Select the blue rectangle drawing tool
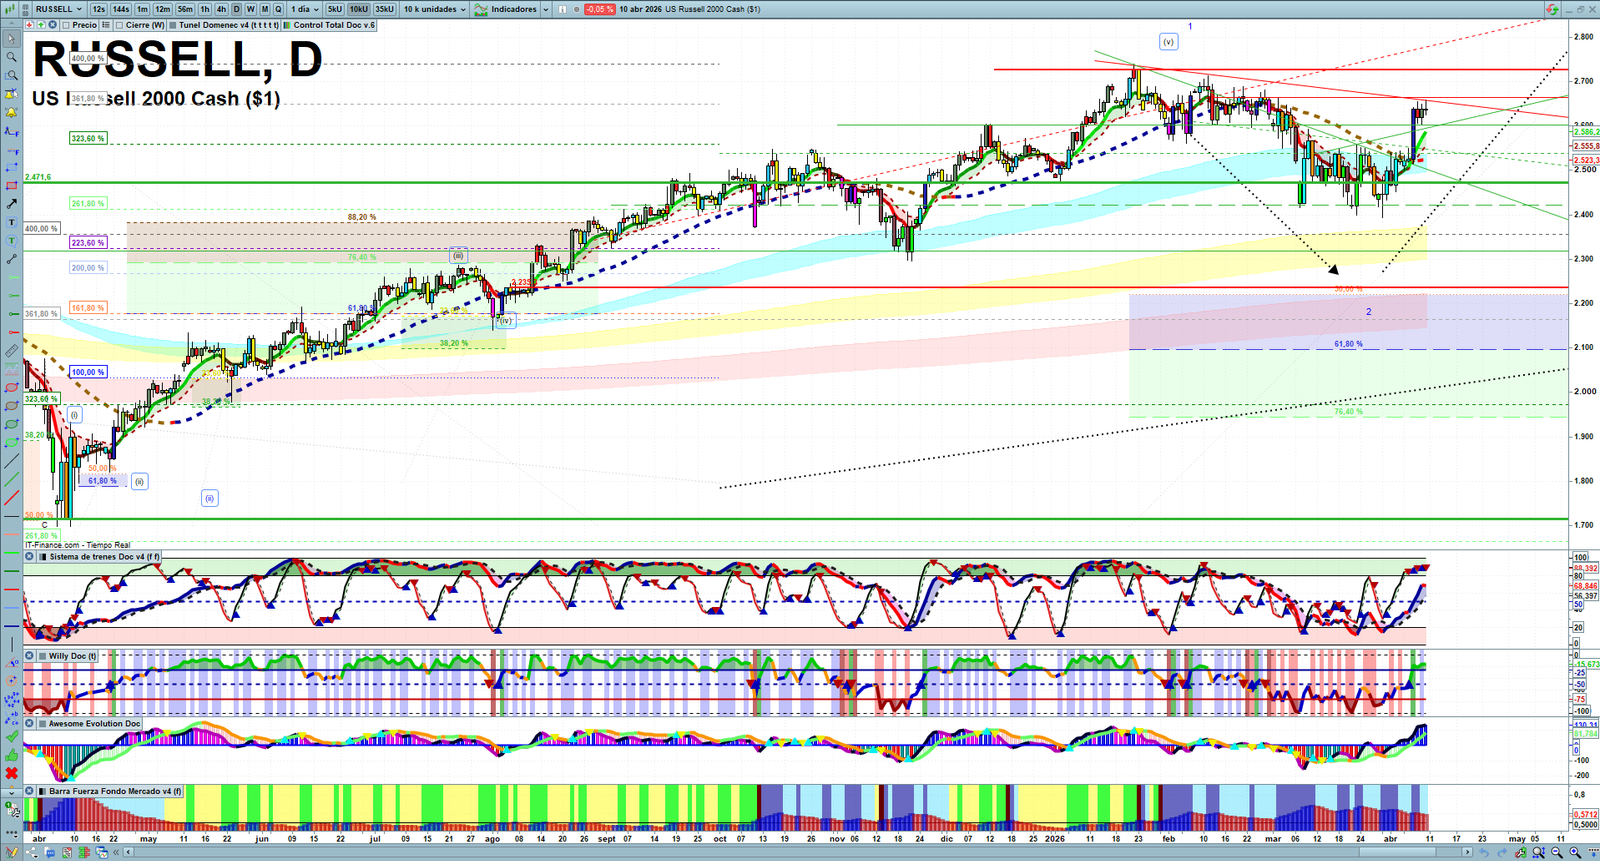Screen dimensions: 1600x861 pos(11,167)
